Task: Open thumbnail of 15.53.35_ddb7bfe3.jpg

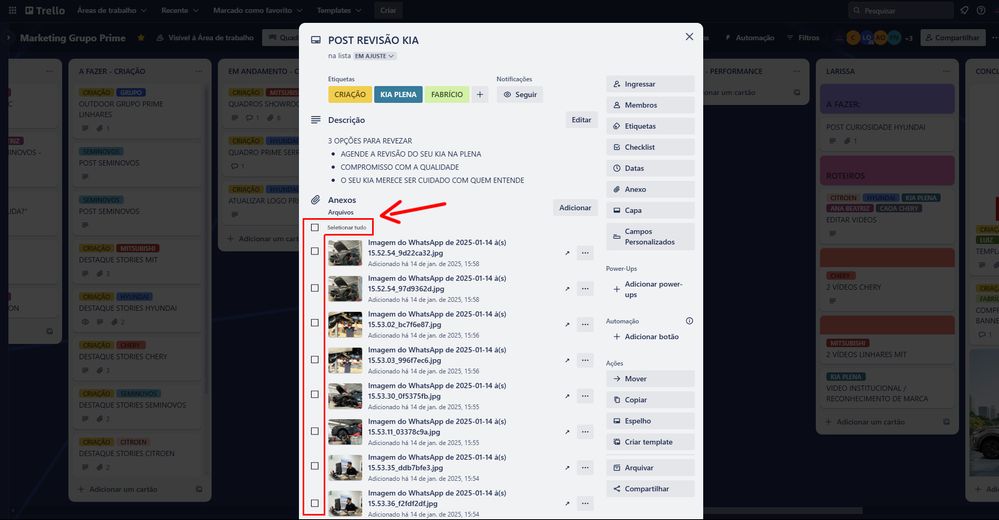Action: click(345, 468)
